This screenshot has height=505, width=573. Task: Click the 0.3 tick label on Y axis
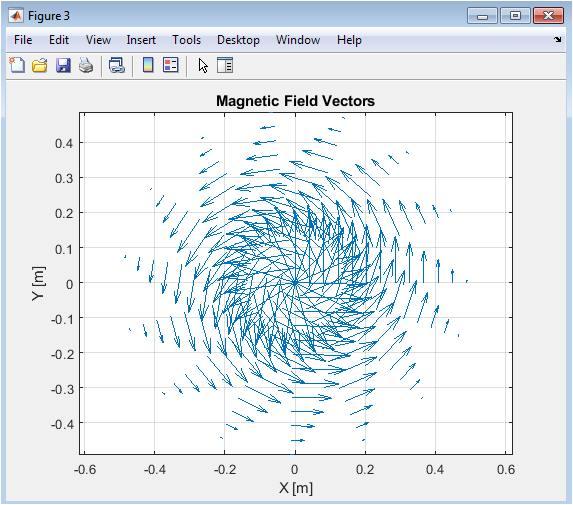(x=64, y=179)
